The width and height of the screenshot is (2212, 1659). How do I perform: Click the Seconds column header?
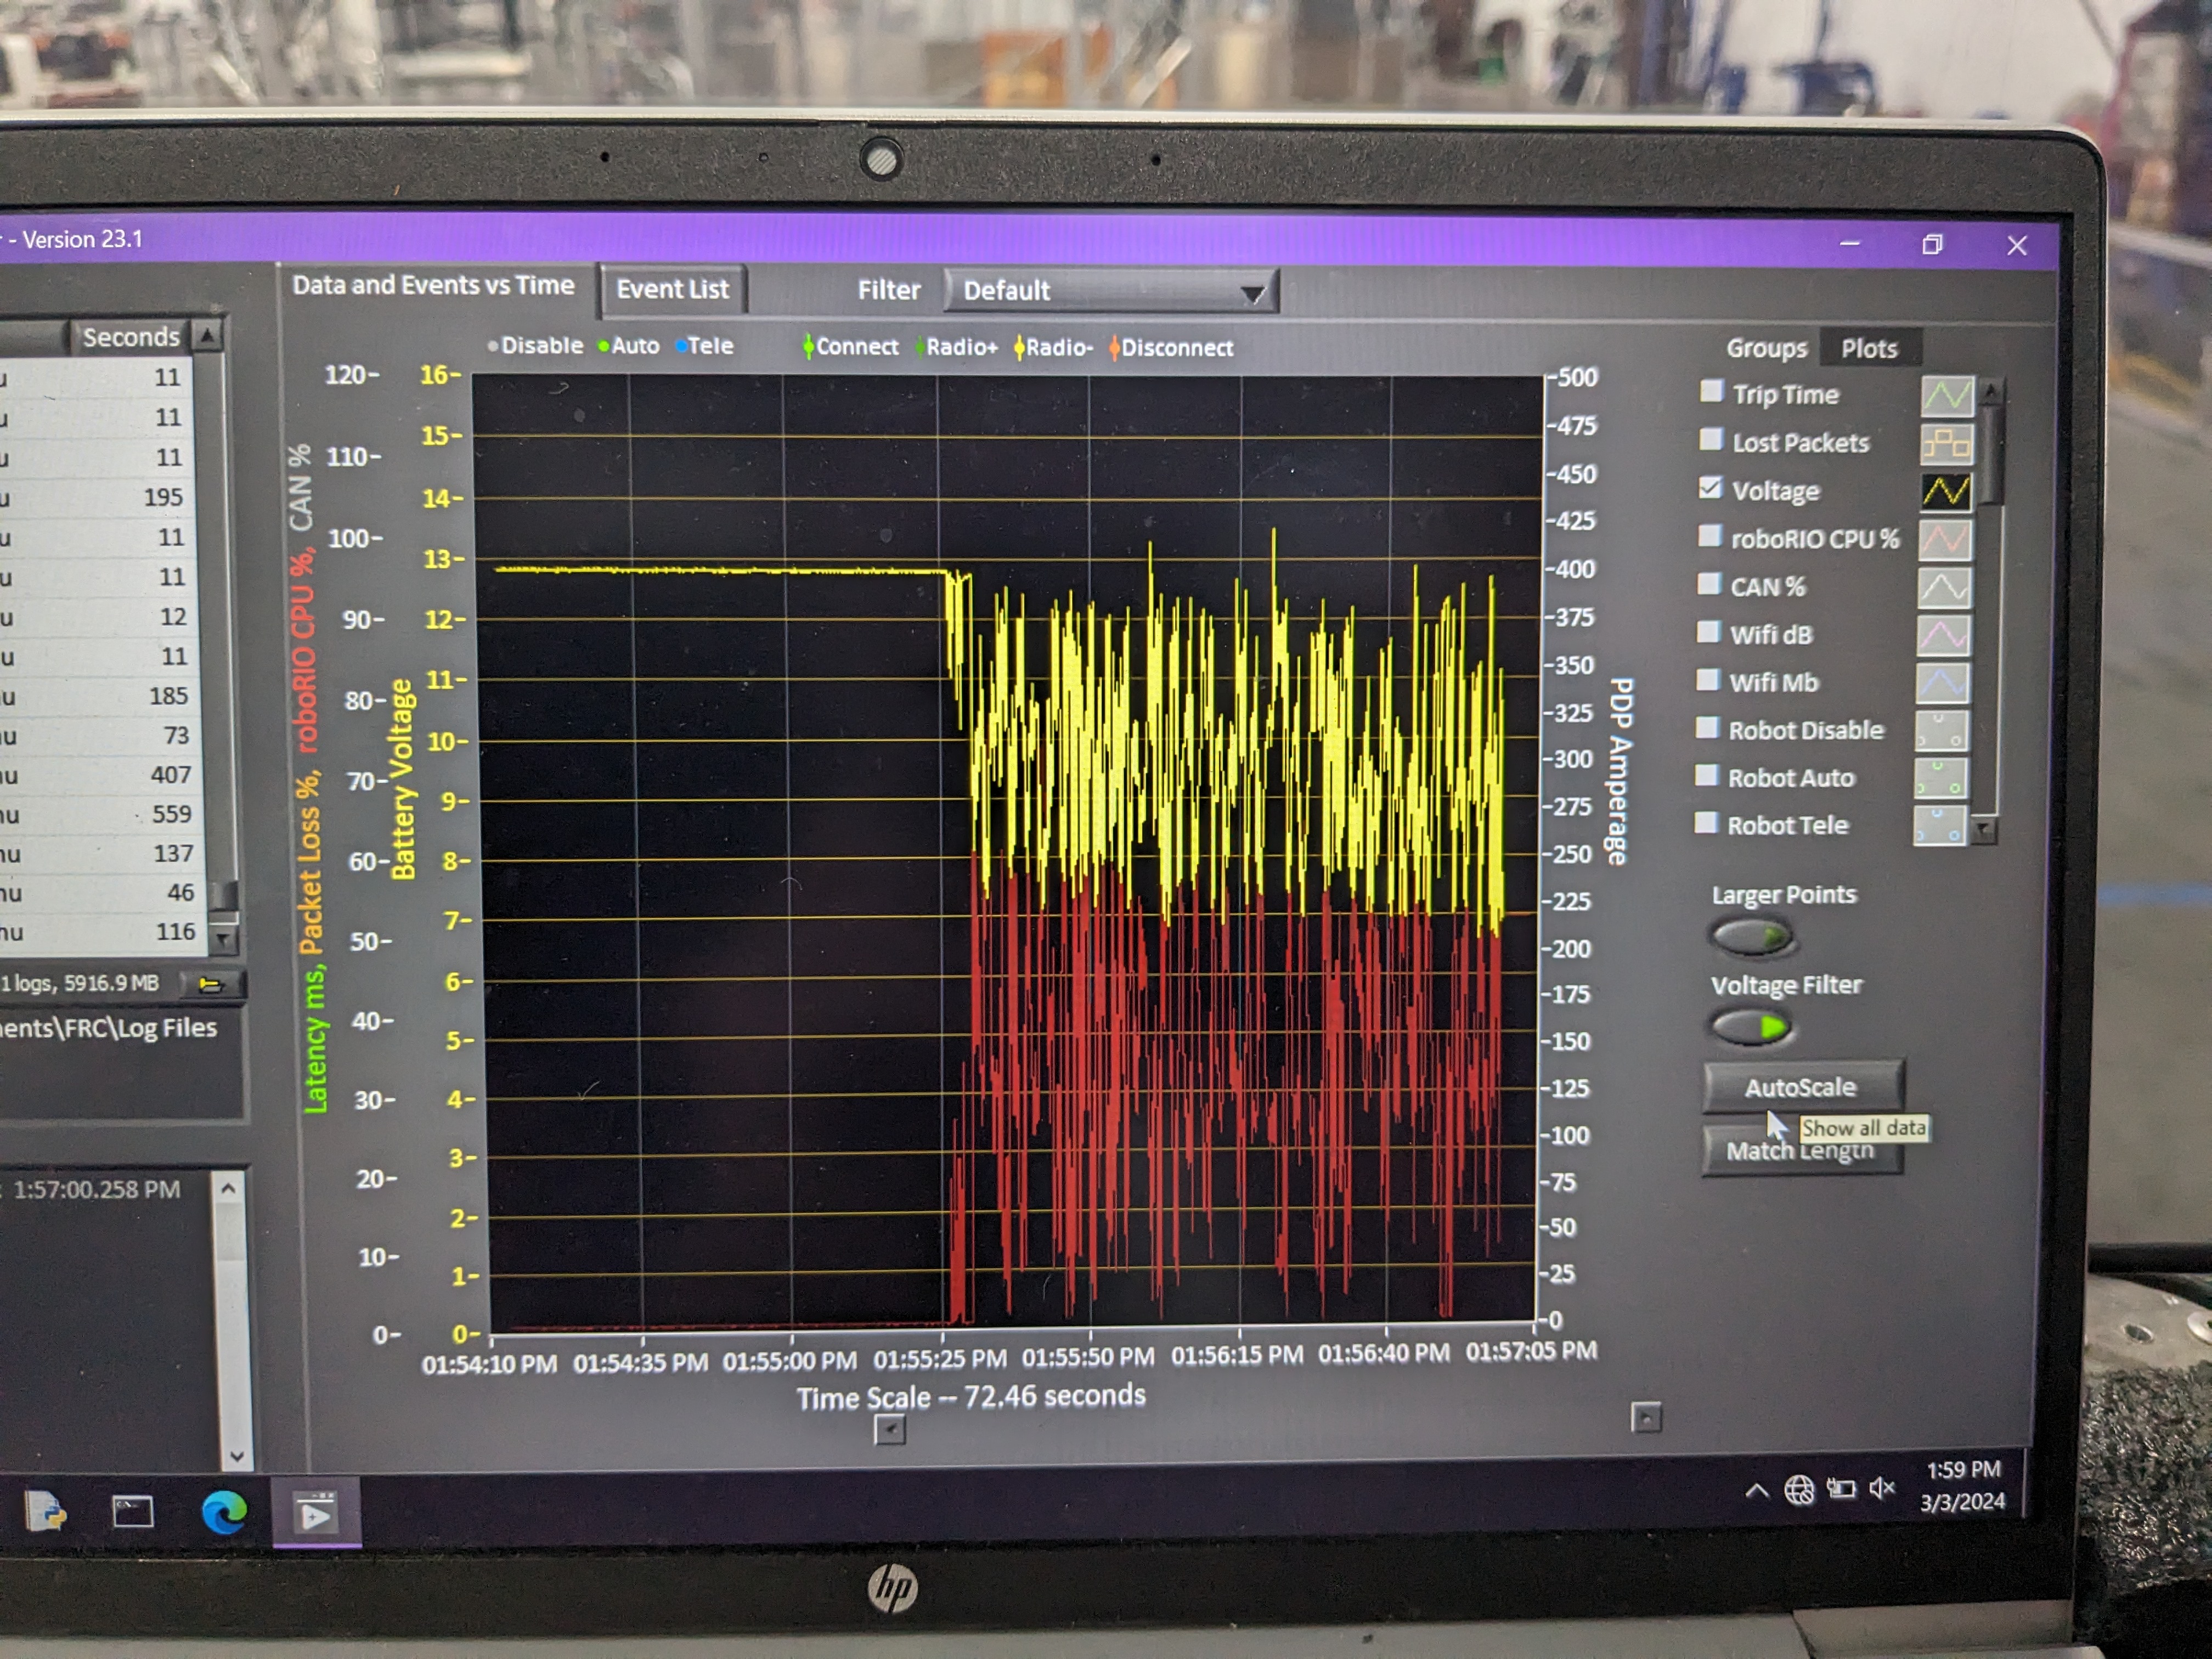[x=131, y=337]
